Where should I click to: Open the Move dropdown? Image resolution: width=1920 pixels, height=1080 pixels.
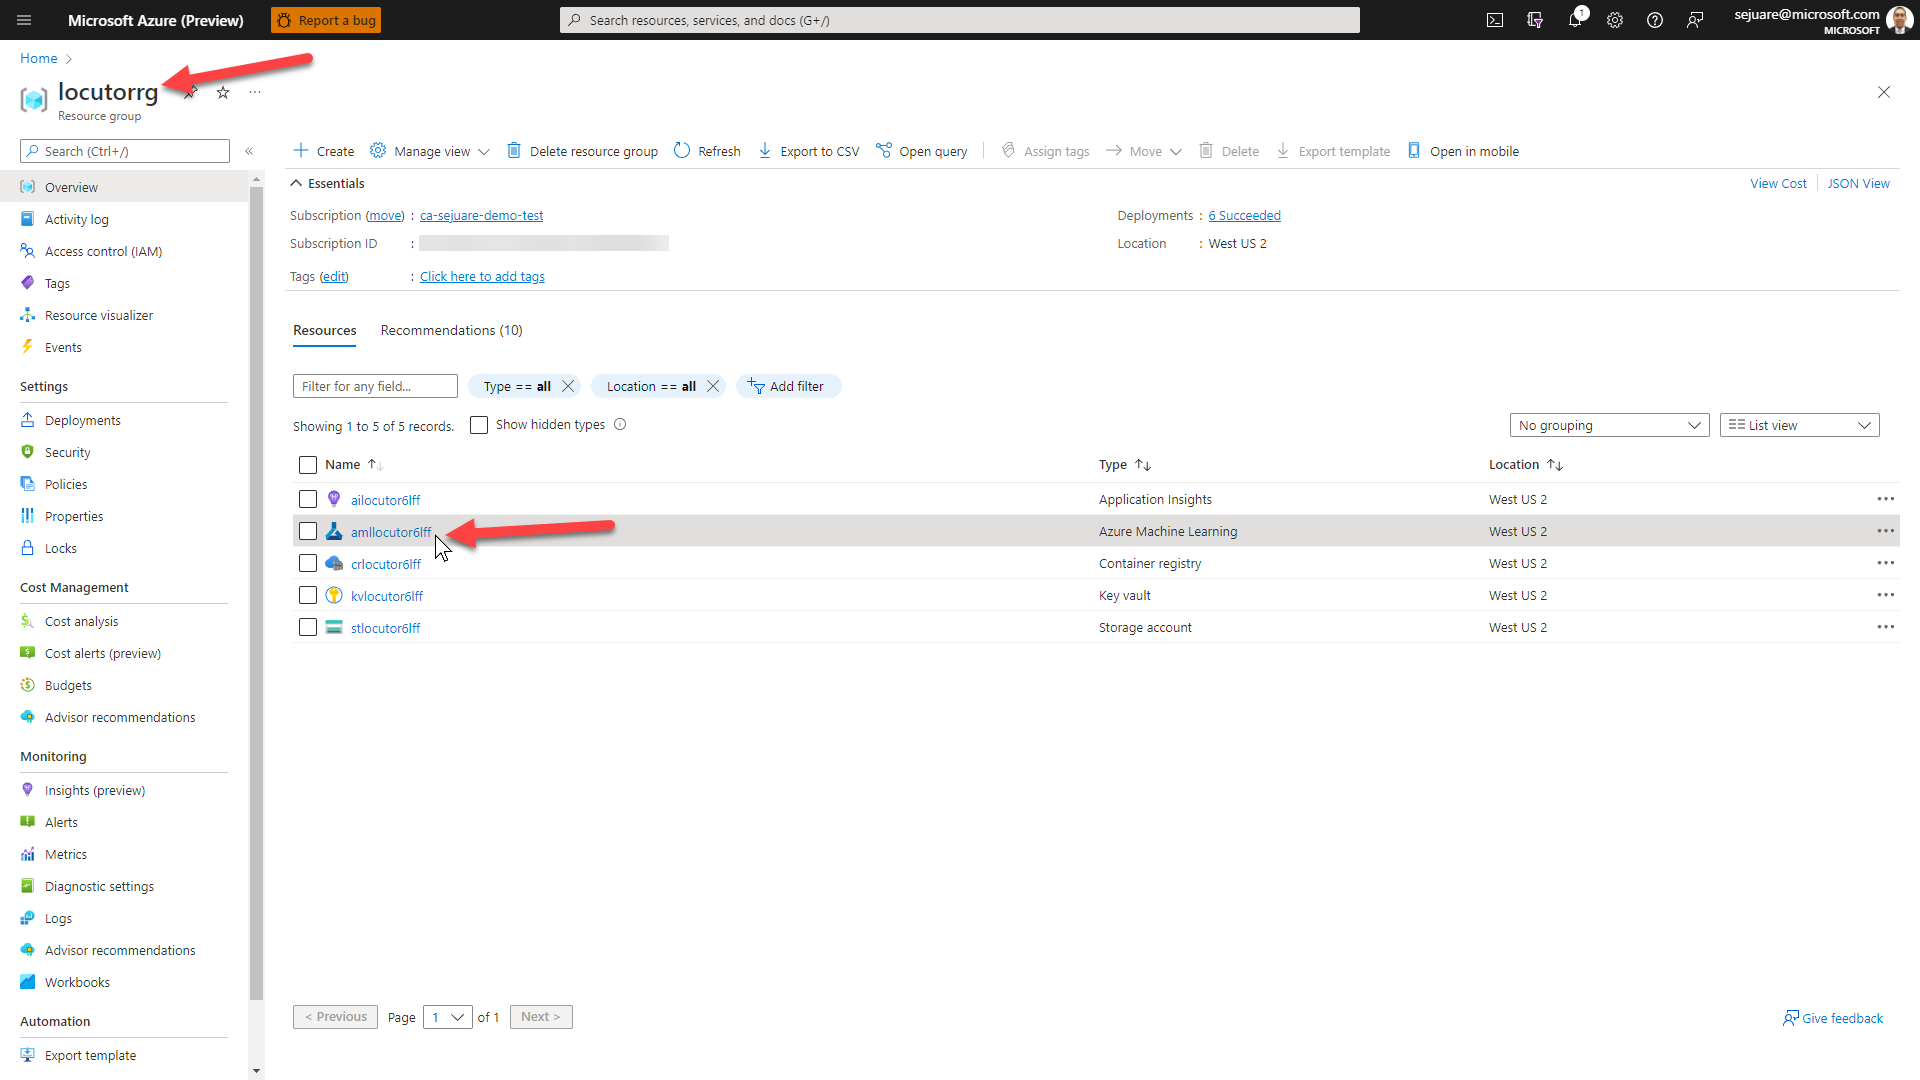[1144, 151]
